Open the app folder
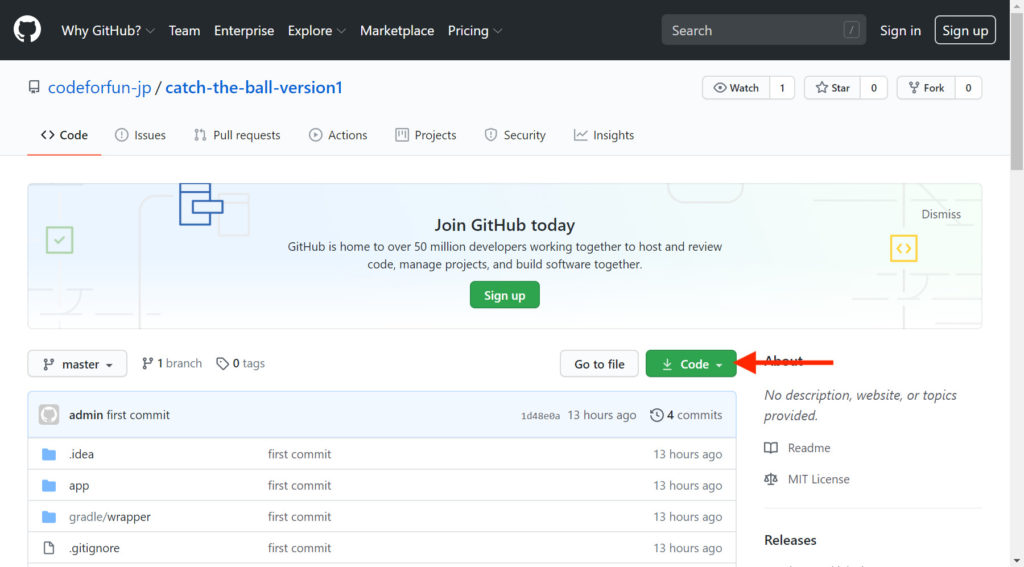This screenshot has height=567, width=1024. pos(79,485)
